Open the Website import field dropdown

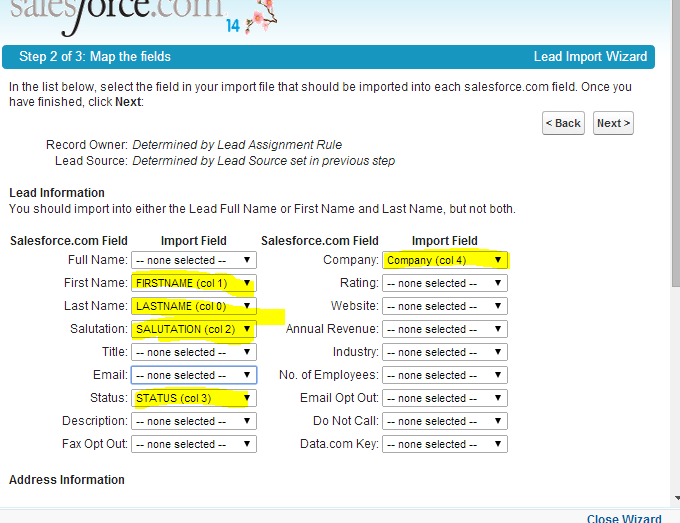tap(445, 306)
